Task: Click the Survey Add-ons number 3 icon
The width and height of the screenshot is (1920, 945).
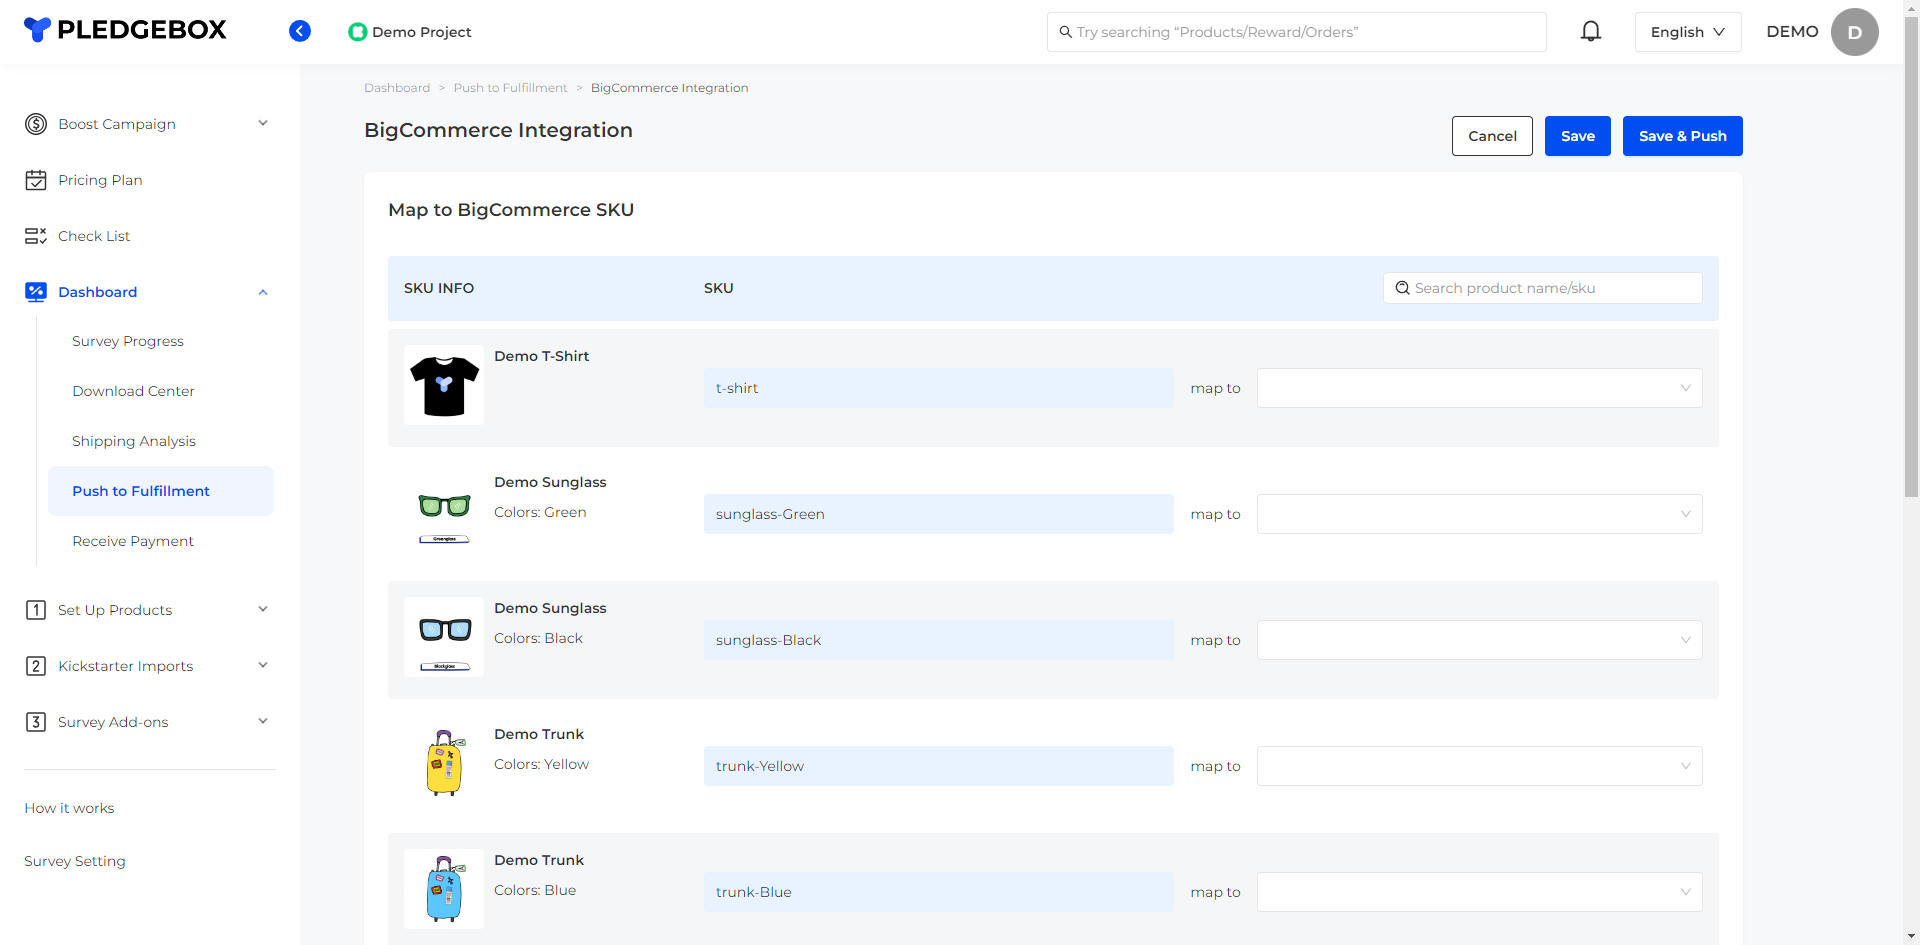Action: pos(36,722)
